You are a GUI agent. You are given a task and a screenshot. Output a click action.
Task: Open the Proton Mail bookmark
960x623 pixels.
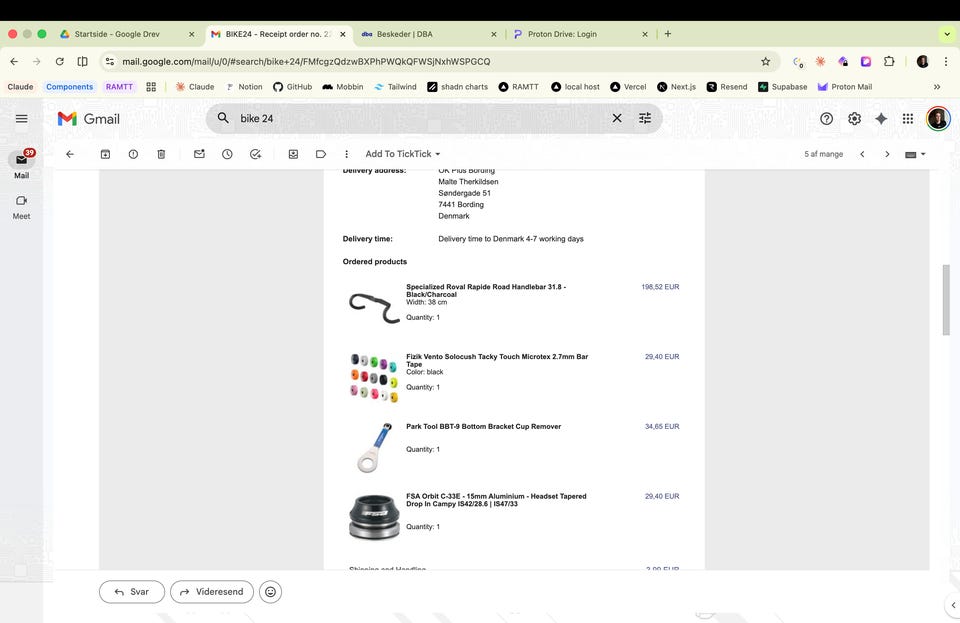[x=845, y=87]
